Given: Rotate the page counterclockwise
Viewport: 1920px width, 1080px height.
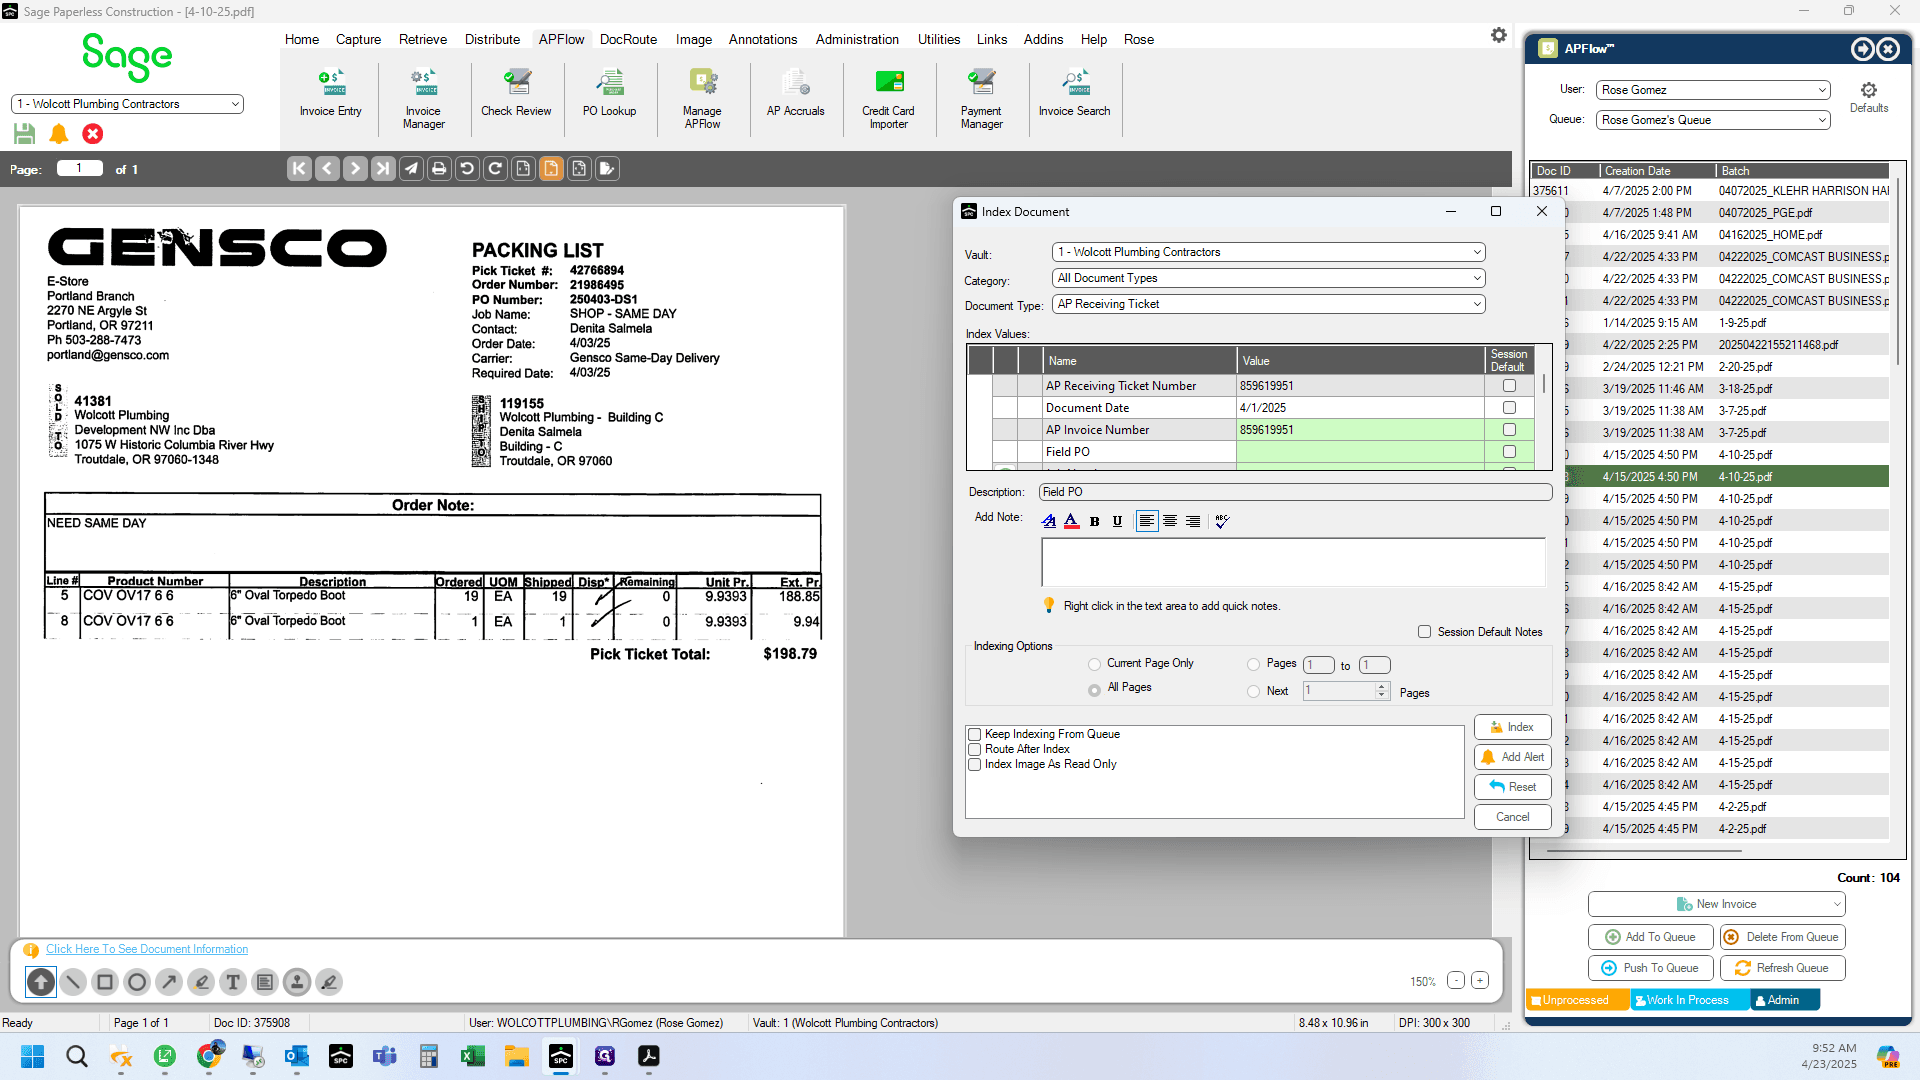Looking at the screenshot, I should pos(467,169).
